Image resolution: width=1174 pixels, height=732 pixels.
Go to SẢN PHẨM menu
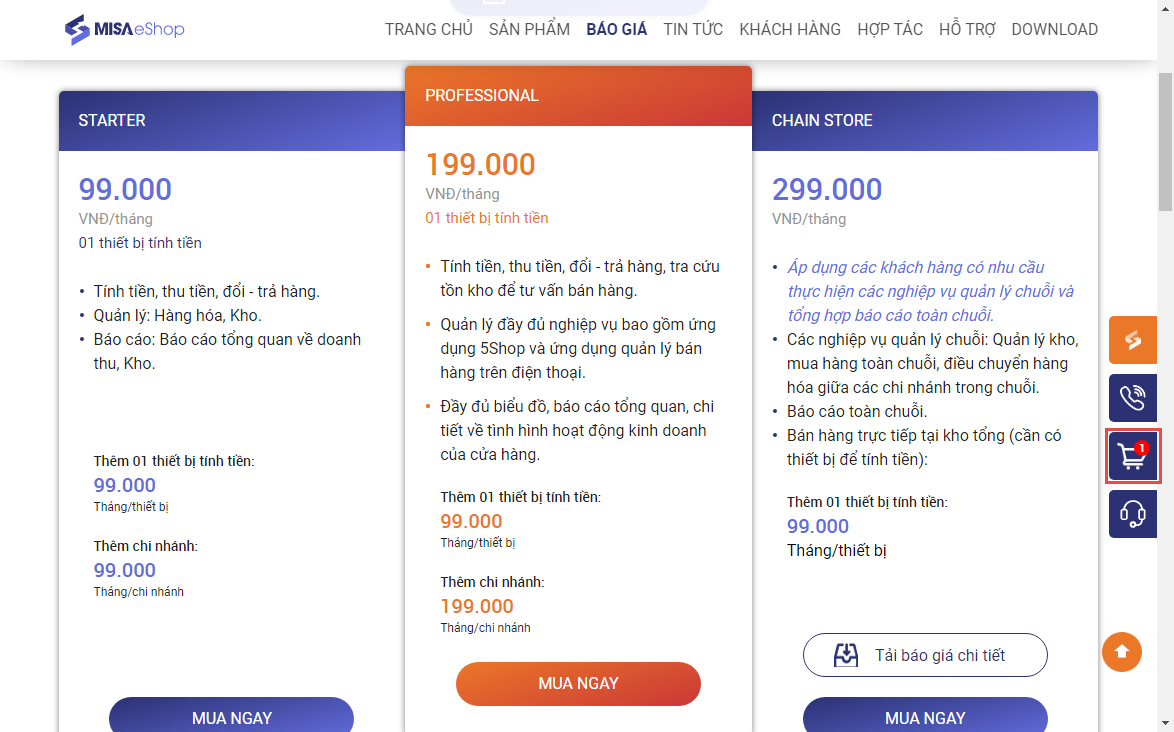(x=529, y=29)
